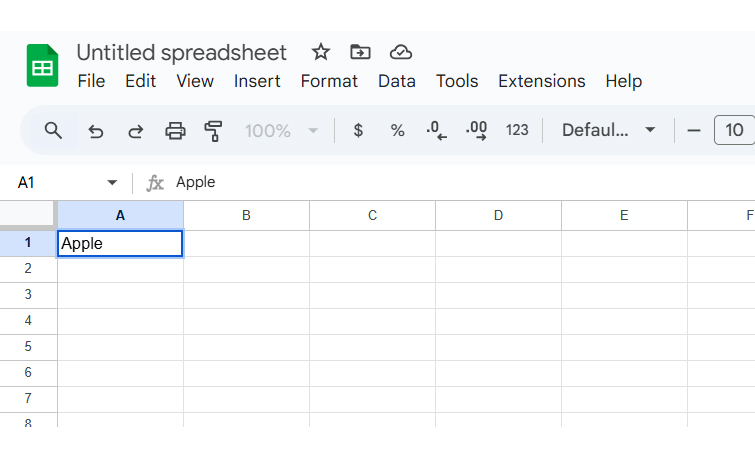Viewport: 755px width, 458px height.
Task: Click the redo arrow
Action: [135, 131]
